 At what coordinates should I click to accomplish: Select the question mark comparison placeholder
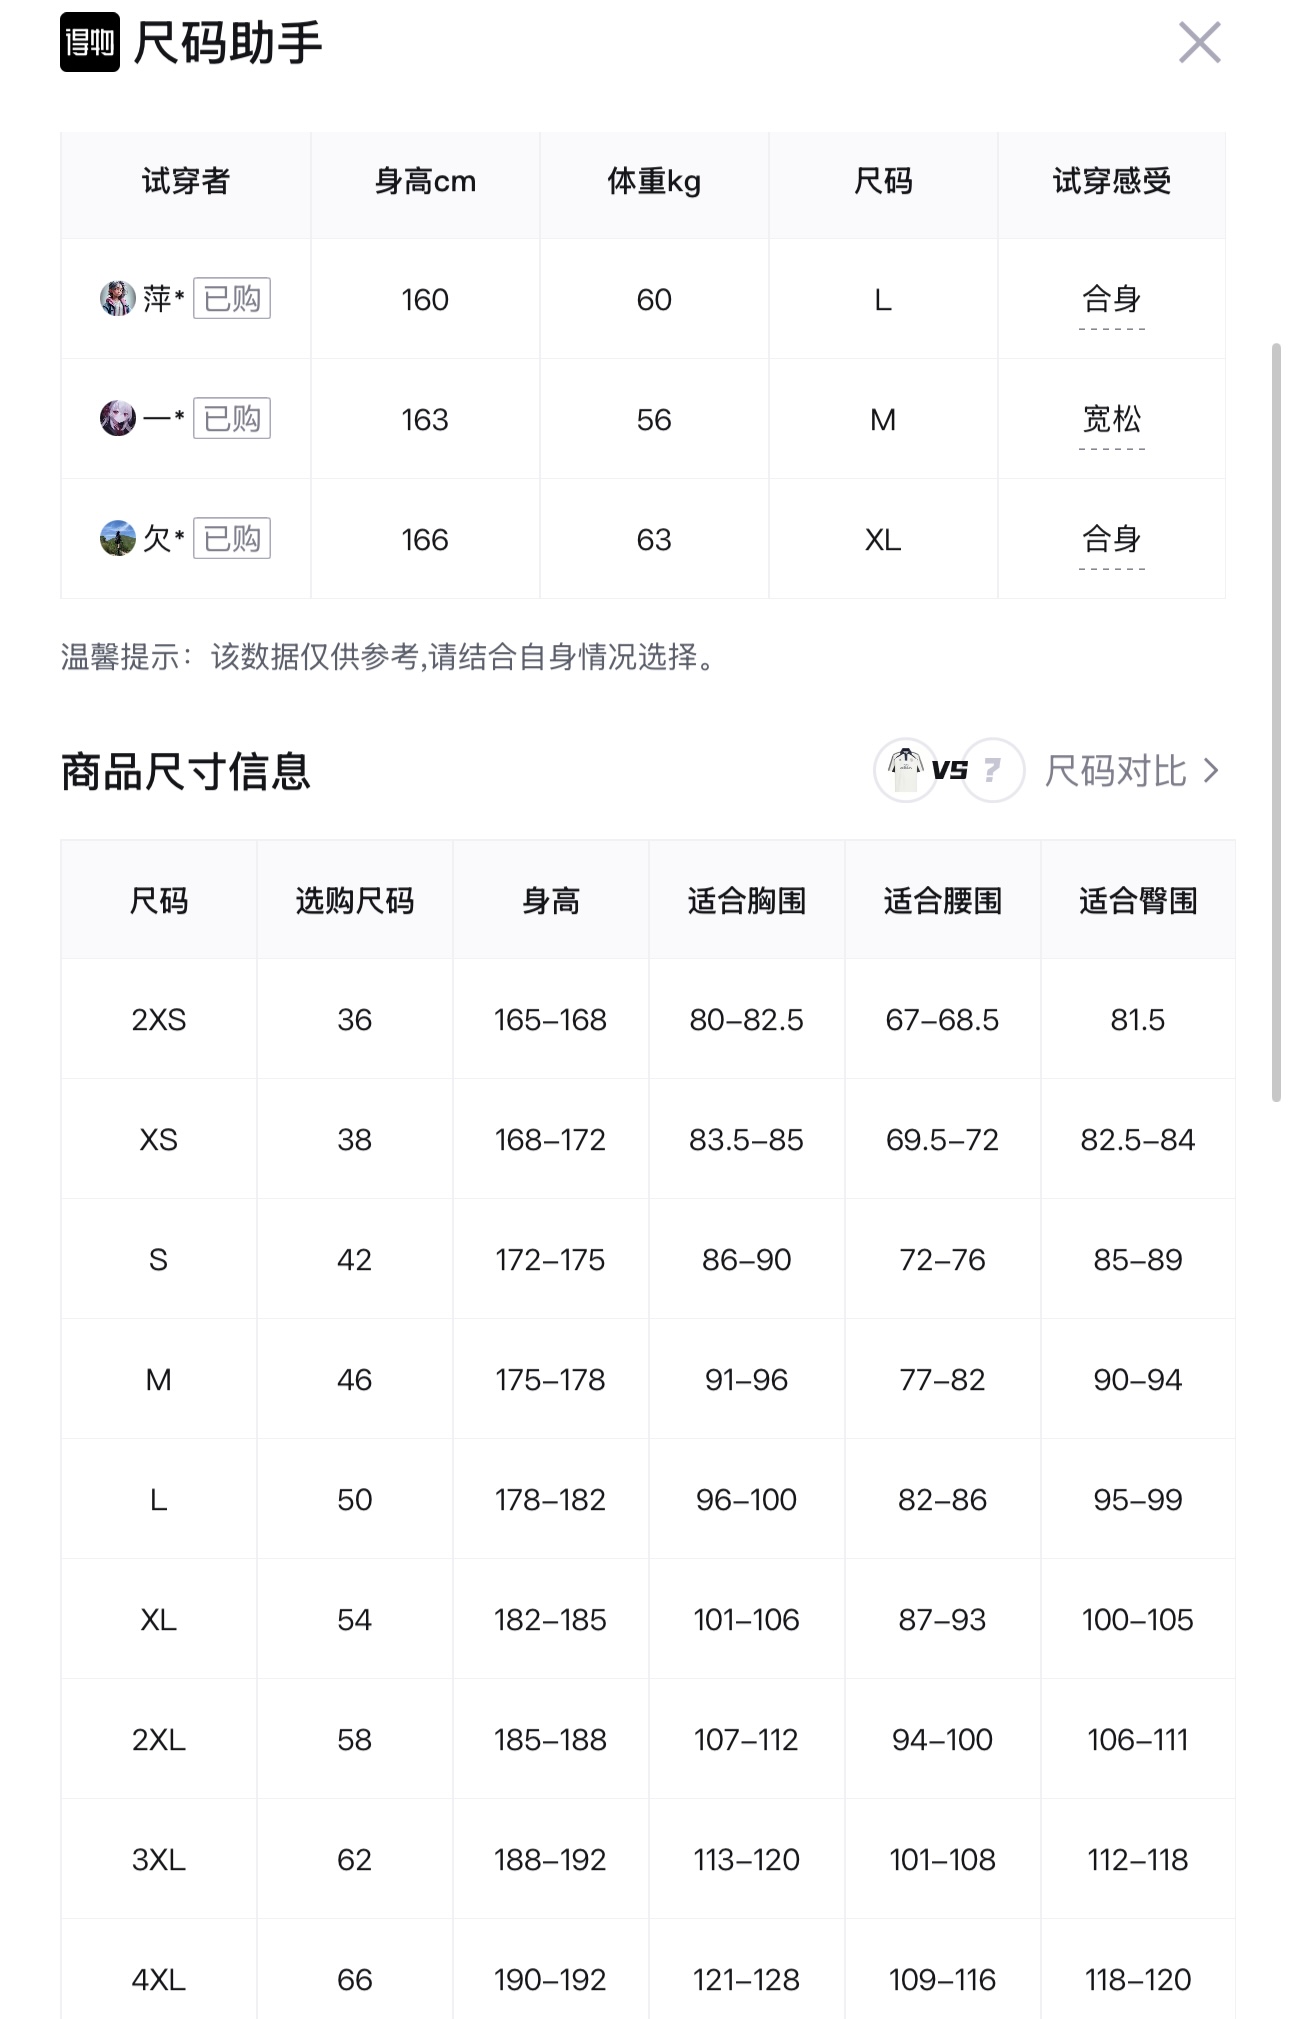993,770
